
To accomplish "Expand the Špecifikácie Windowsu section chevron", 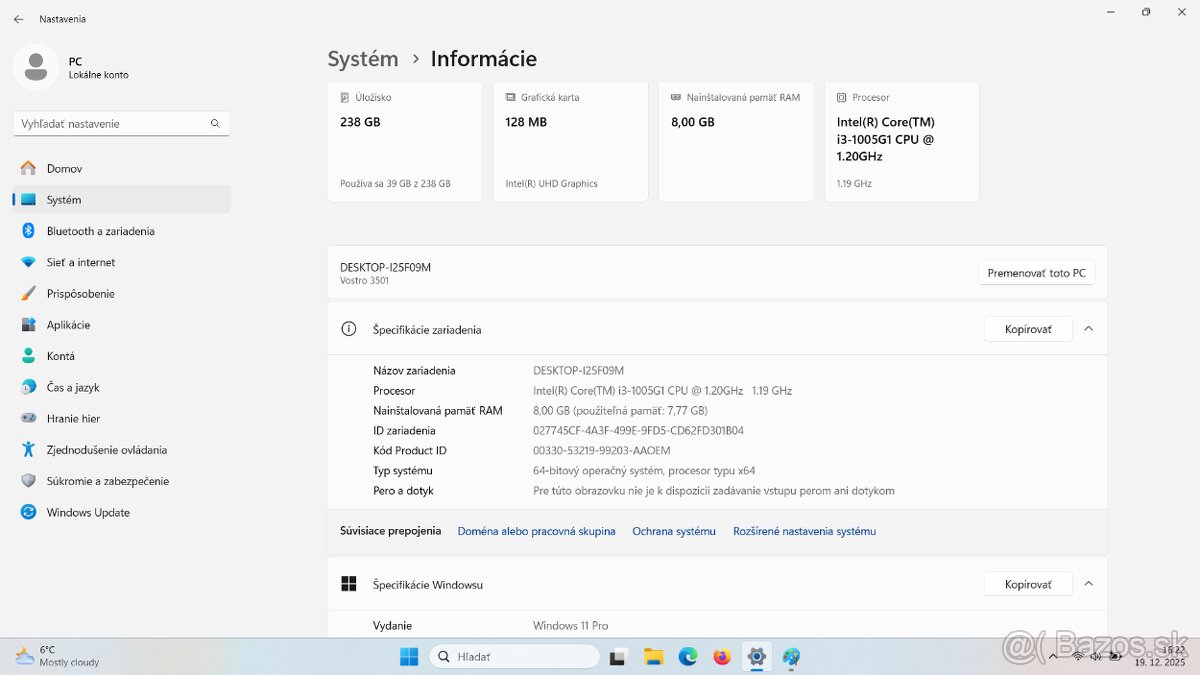I will tap(1088, 583).
